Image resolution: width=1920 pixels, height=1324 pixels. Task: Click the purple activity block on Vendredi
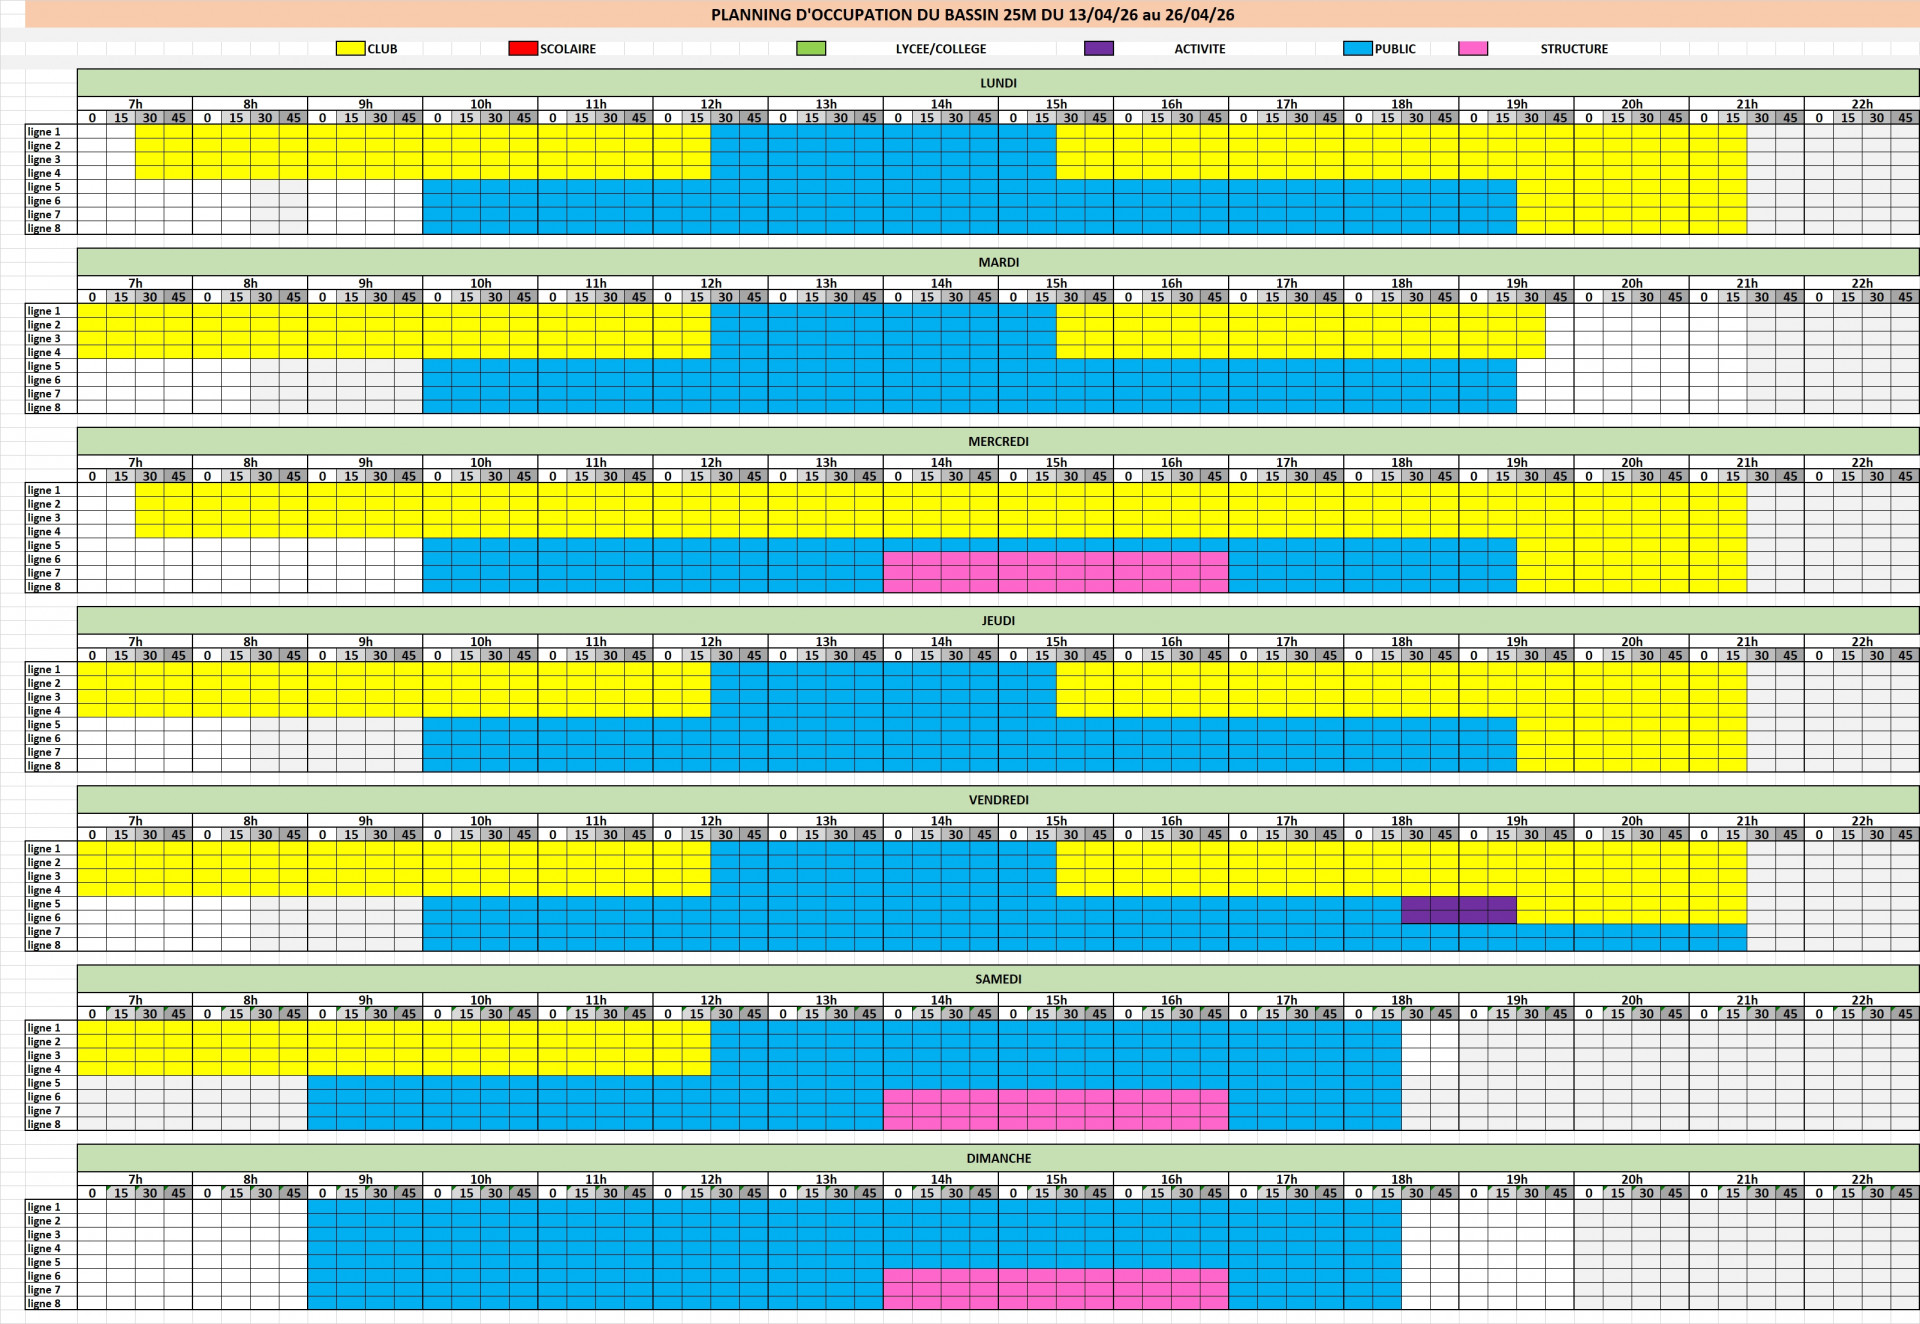tap(1458, 910)
